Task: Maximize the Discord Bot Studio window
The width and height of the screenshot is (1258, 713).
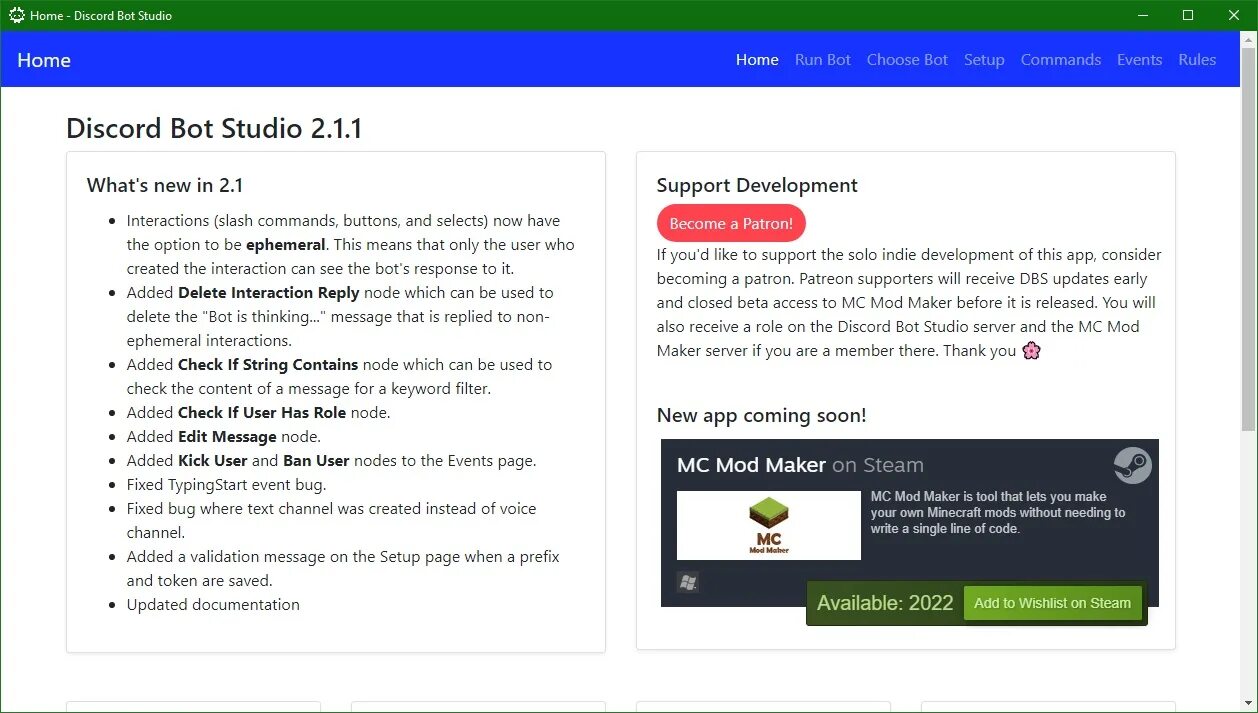Action: click(x=1188, y=15)
